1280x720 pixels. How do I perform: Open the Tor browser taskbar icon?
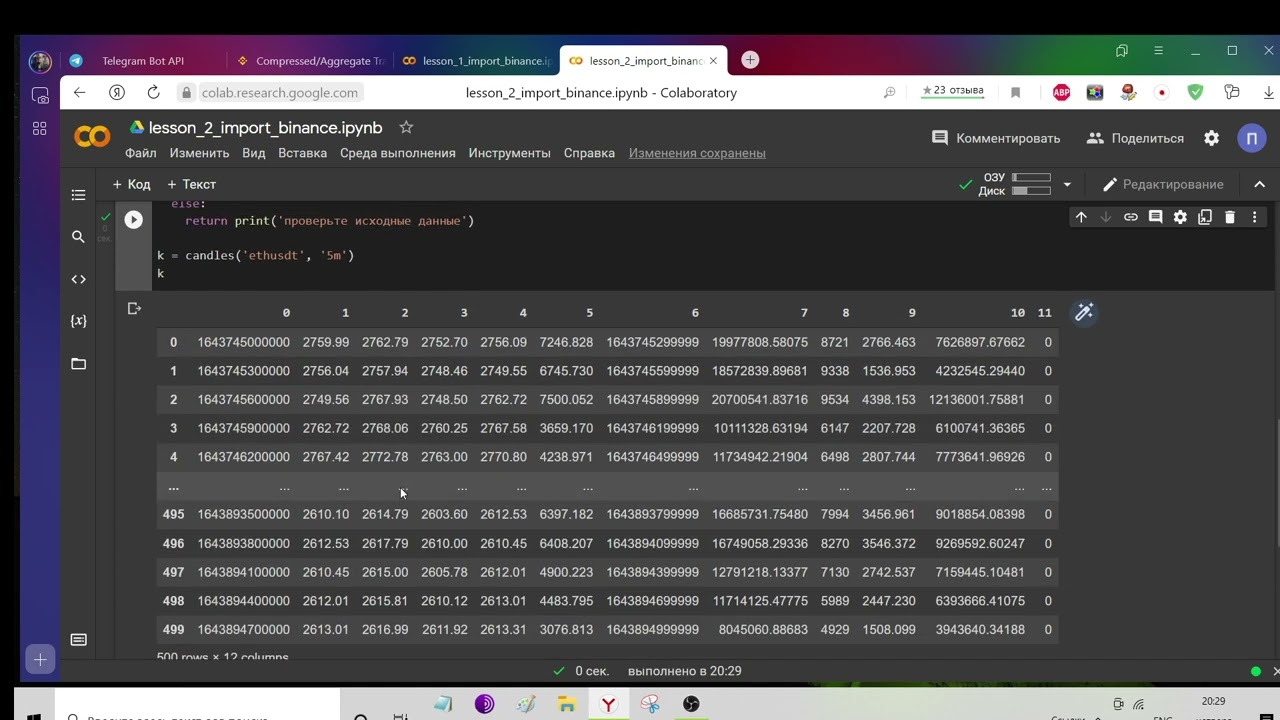click(x=485, y=704)
